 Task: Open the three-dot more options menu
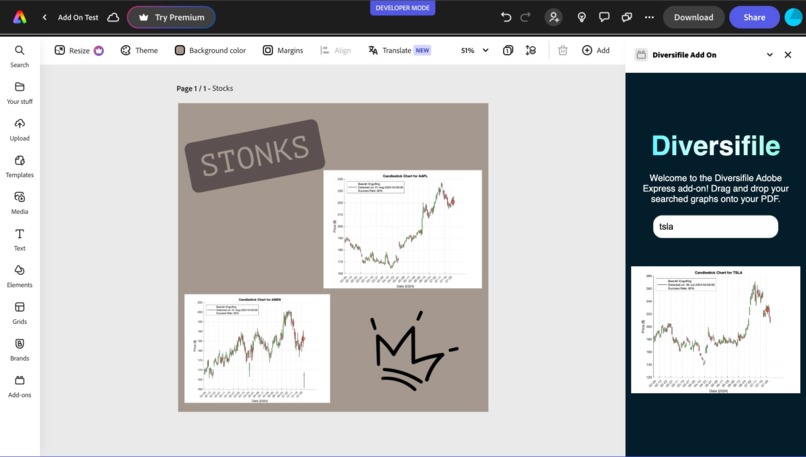pyautogui.click(x=649, y=17)
